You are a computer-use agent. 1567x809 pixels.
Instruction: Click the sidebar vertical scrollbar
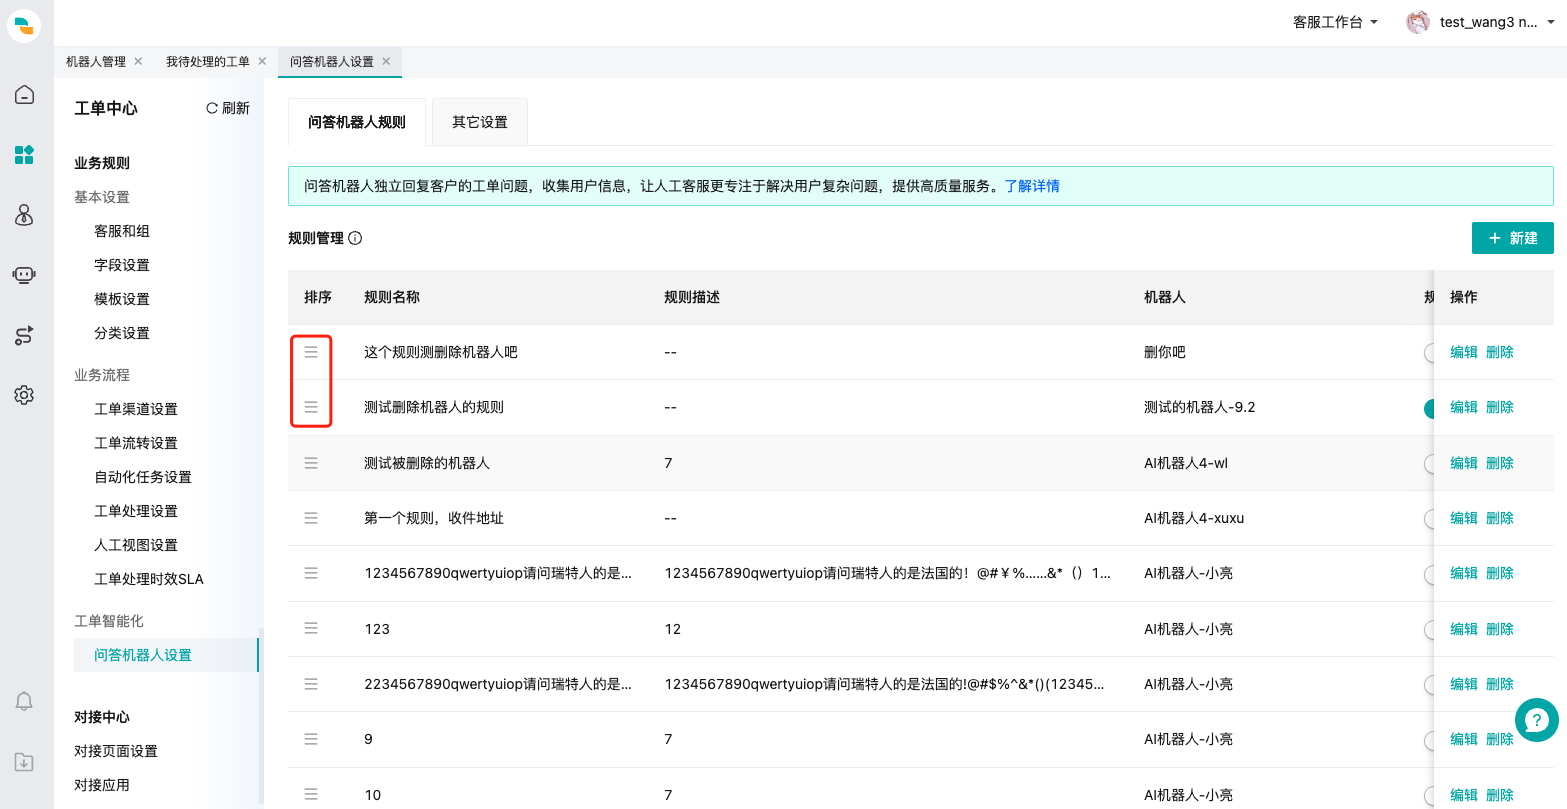261,715
